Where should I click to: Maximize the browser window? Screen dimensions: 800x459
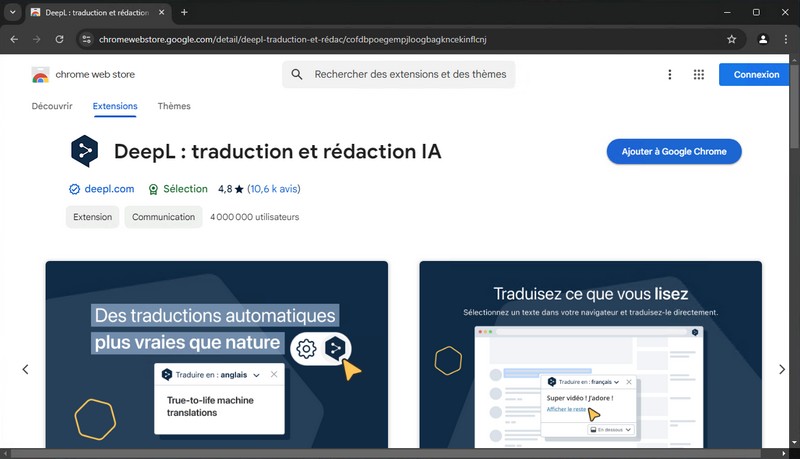(x=756, y=12)
